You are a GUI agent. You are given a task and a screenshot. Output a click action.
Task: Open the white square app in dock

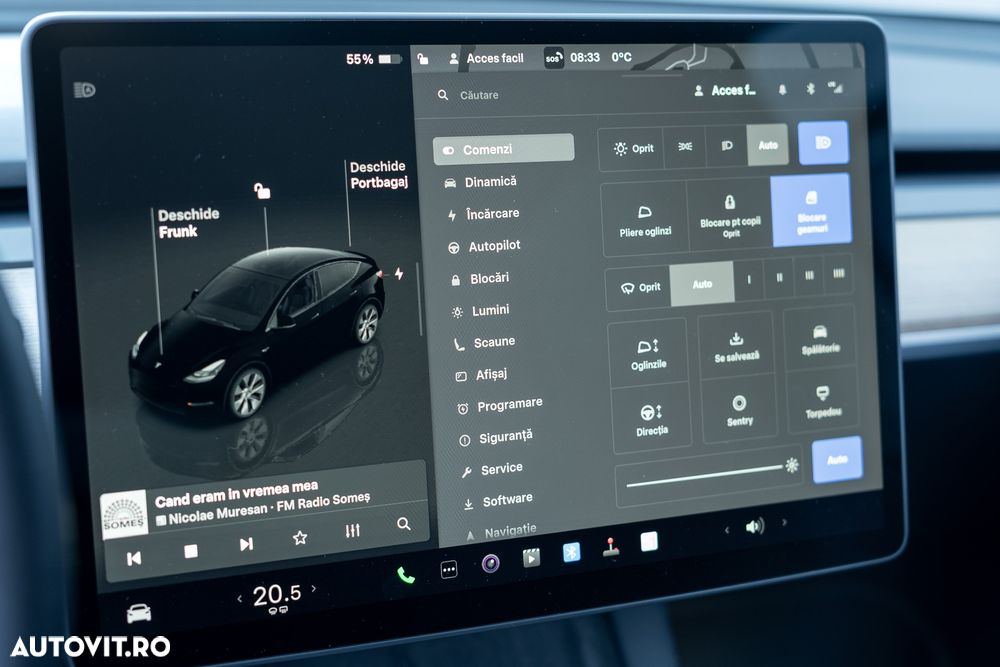tap(649, 542)
